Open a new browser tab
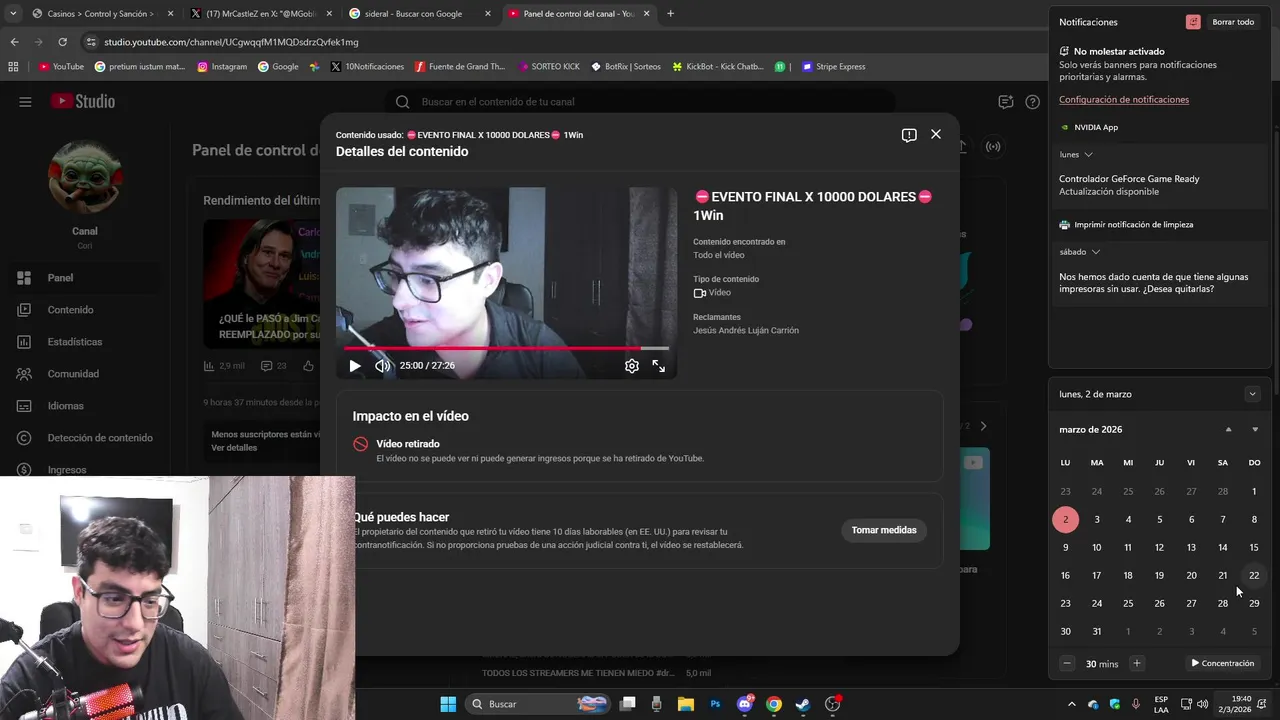 click(x=670, y=14)
